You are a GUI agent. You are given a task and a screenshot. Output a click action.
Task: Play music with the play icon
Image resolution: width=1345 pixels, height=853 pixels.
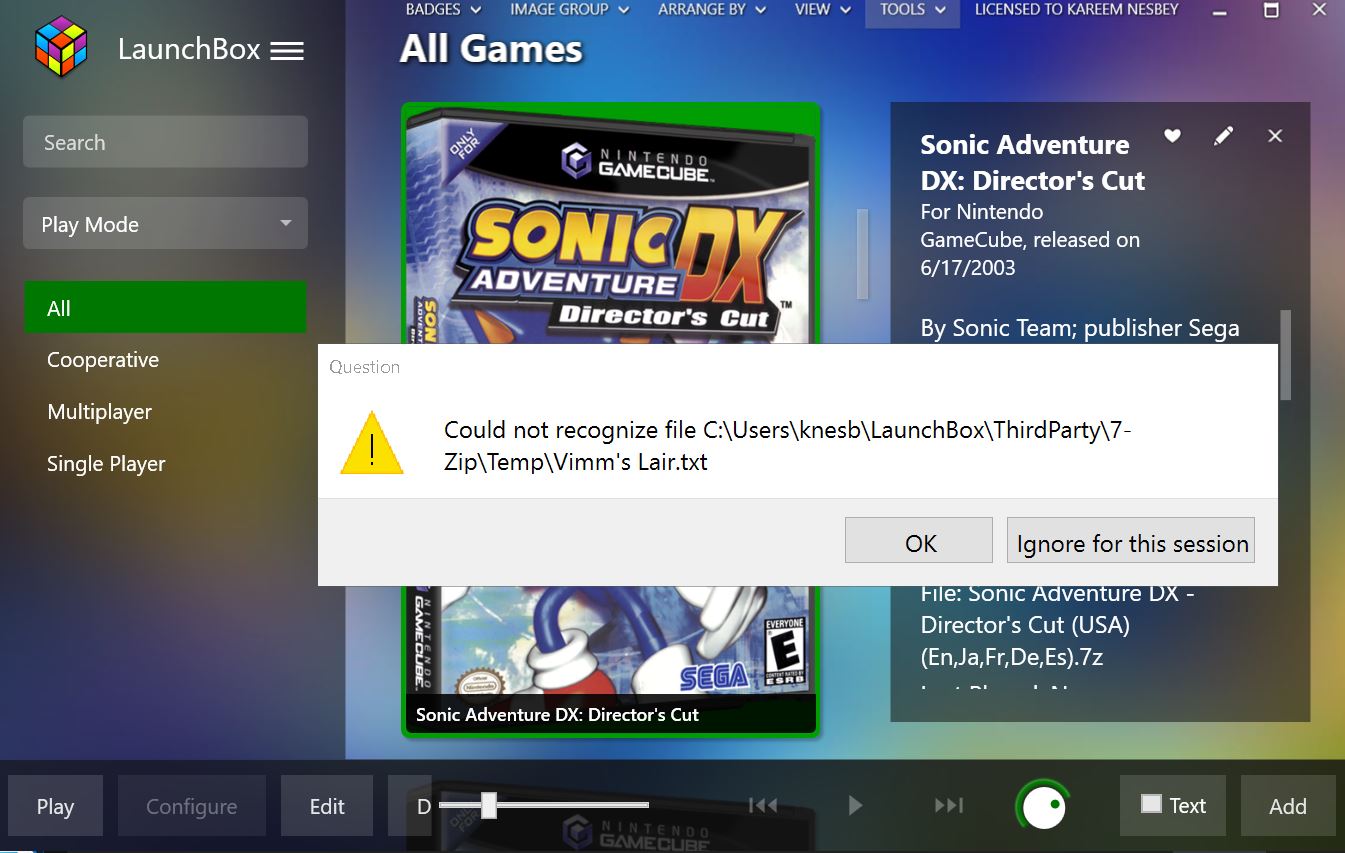[855, 805]
